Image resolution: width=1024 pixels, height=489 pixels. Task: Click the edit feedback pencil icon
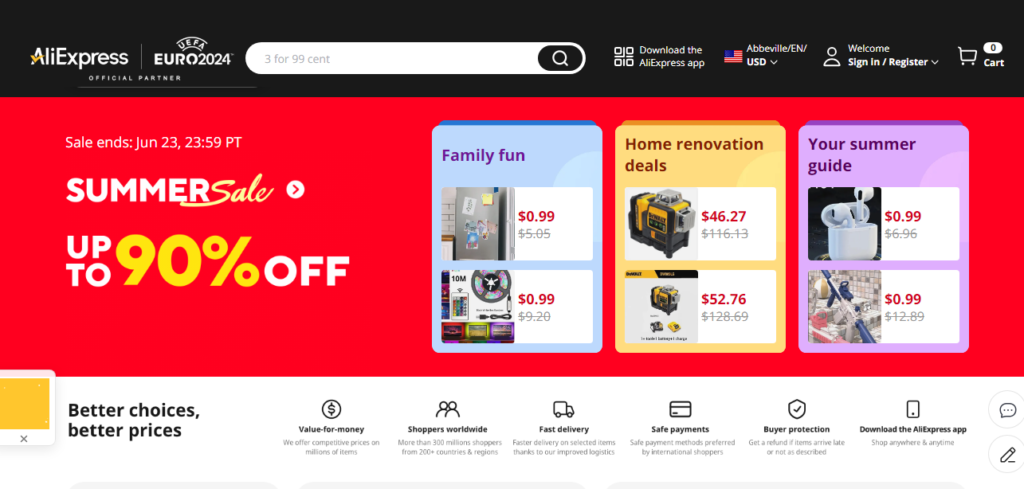1007,455
